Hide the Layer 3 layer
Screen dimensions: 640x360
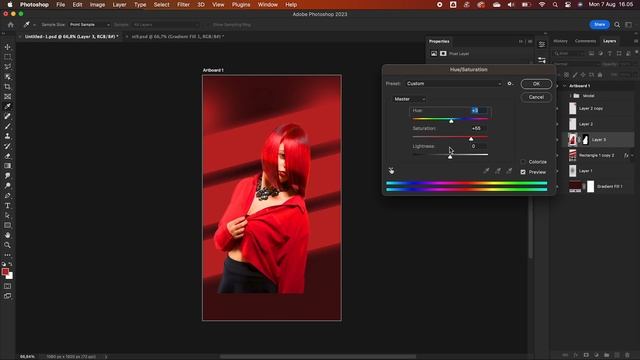click(558, 140)
